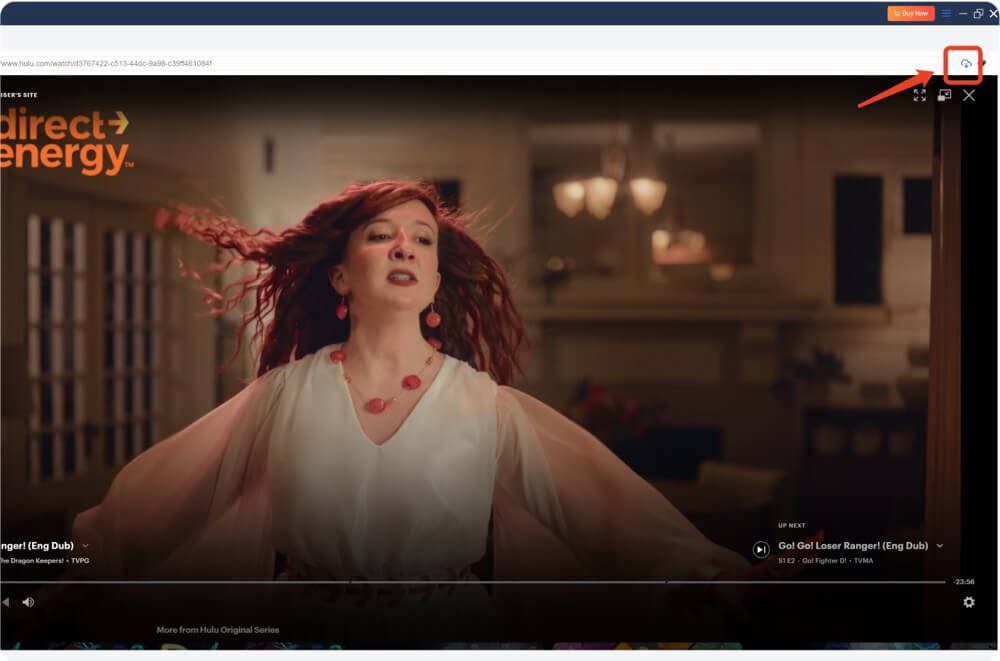1000x661 pixels.
Task: Click the -23:56 remaining time
Action: [964, 582]
